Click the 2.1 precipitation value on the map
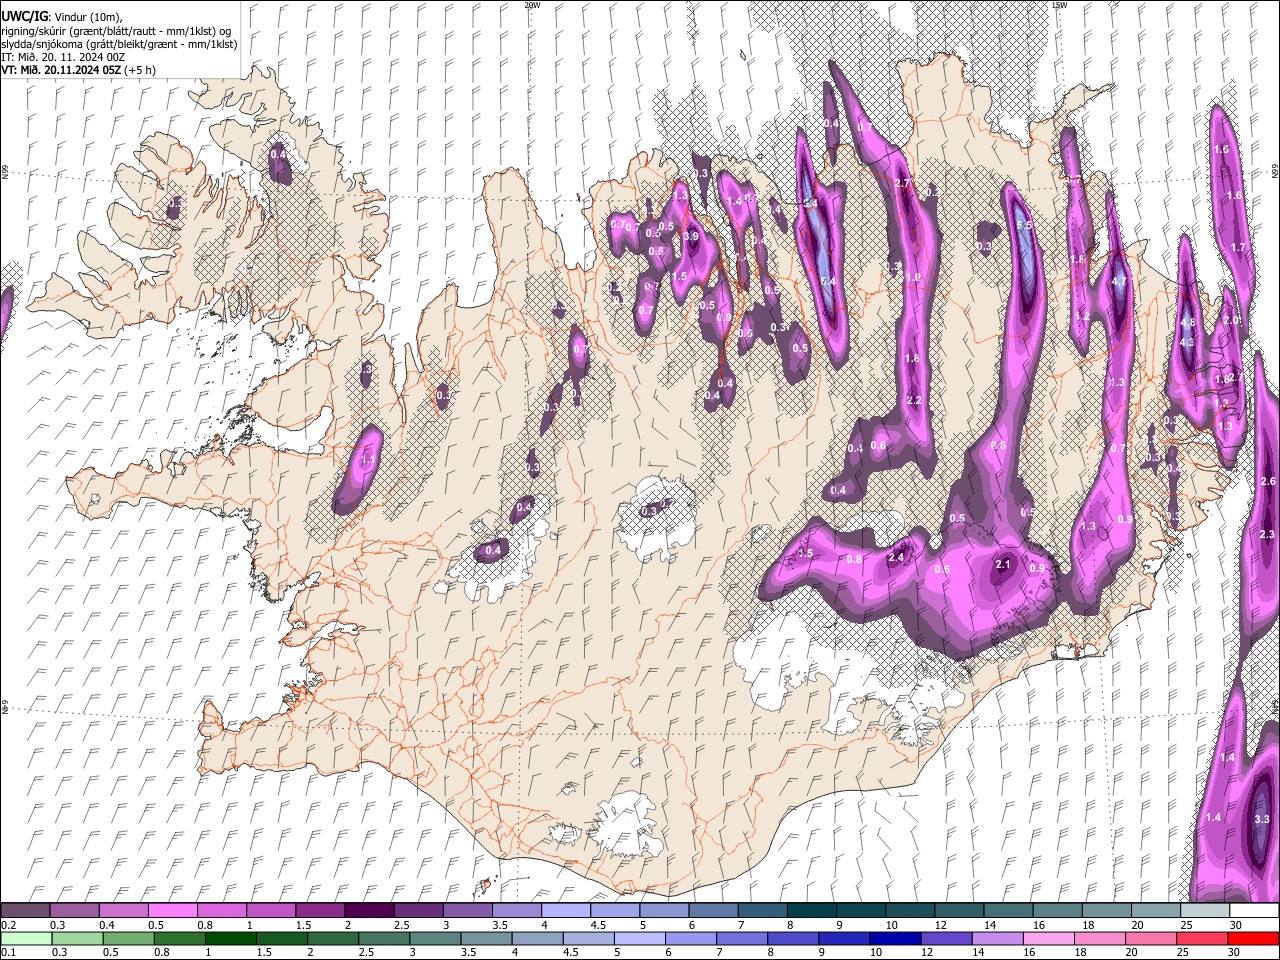Viewport: 1280px width, 960px height. coord(1004,564)
